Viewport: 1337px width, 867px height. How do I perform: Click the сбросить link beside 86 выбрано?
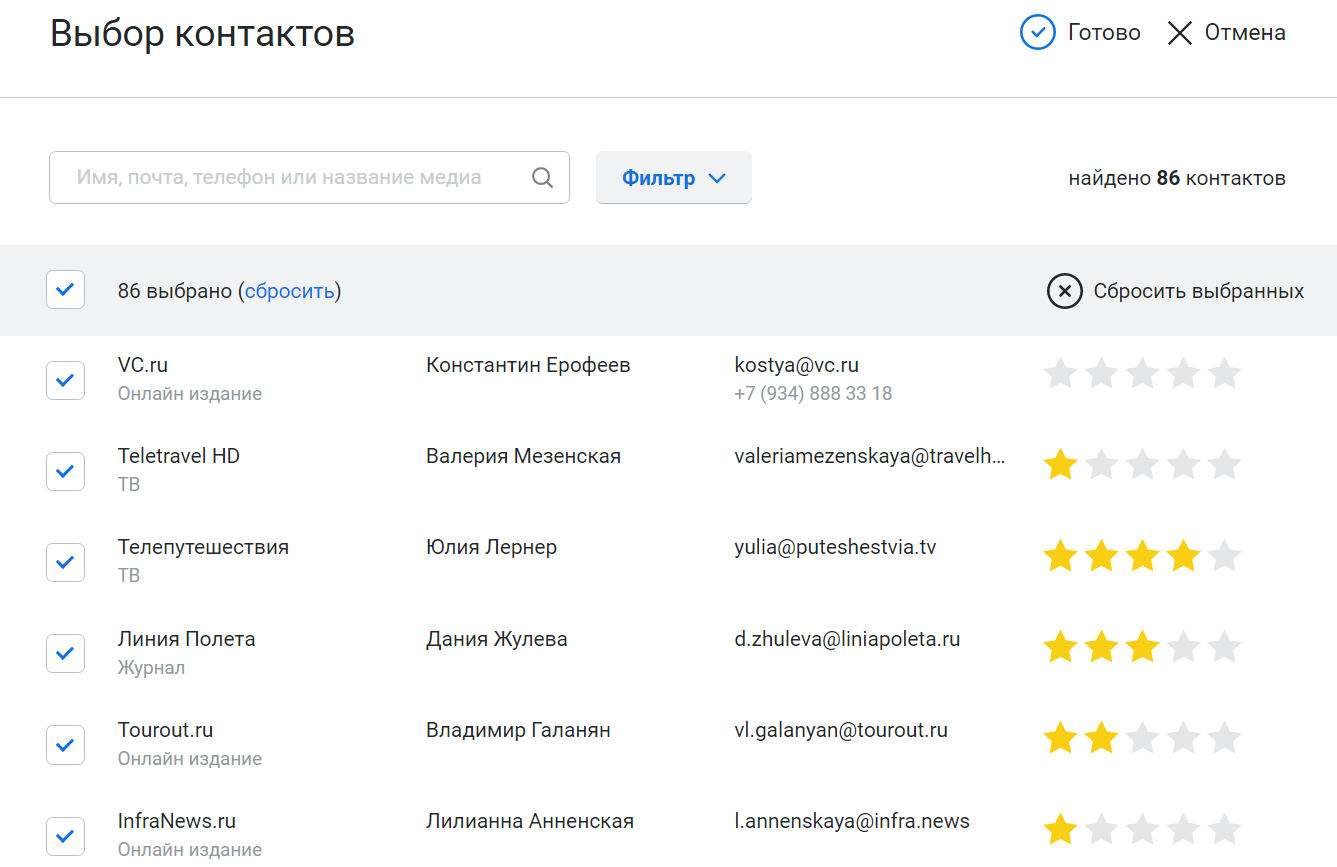[x=289, y=291]
